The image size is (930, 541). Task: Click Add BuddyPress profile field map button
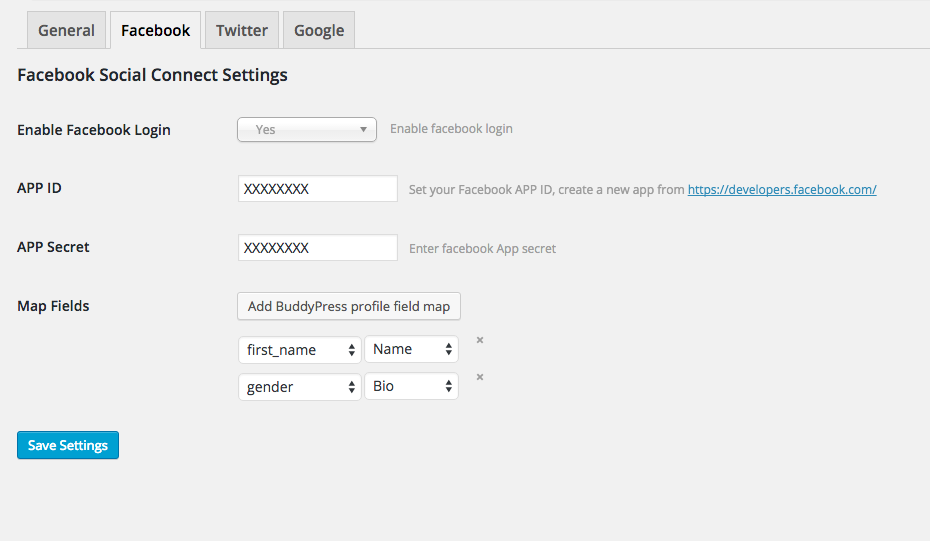(x=349, y=306)
